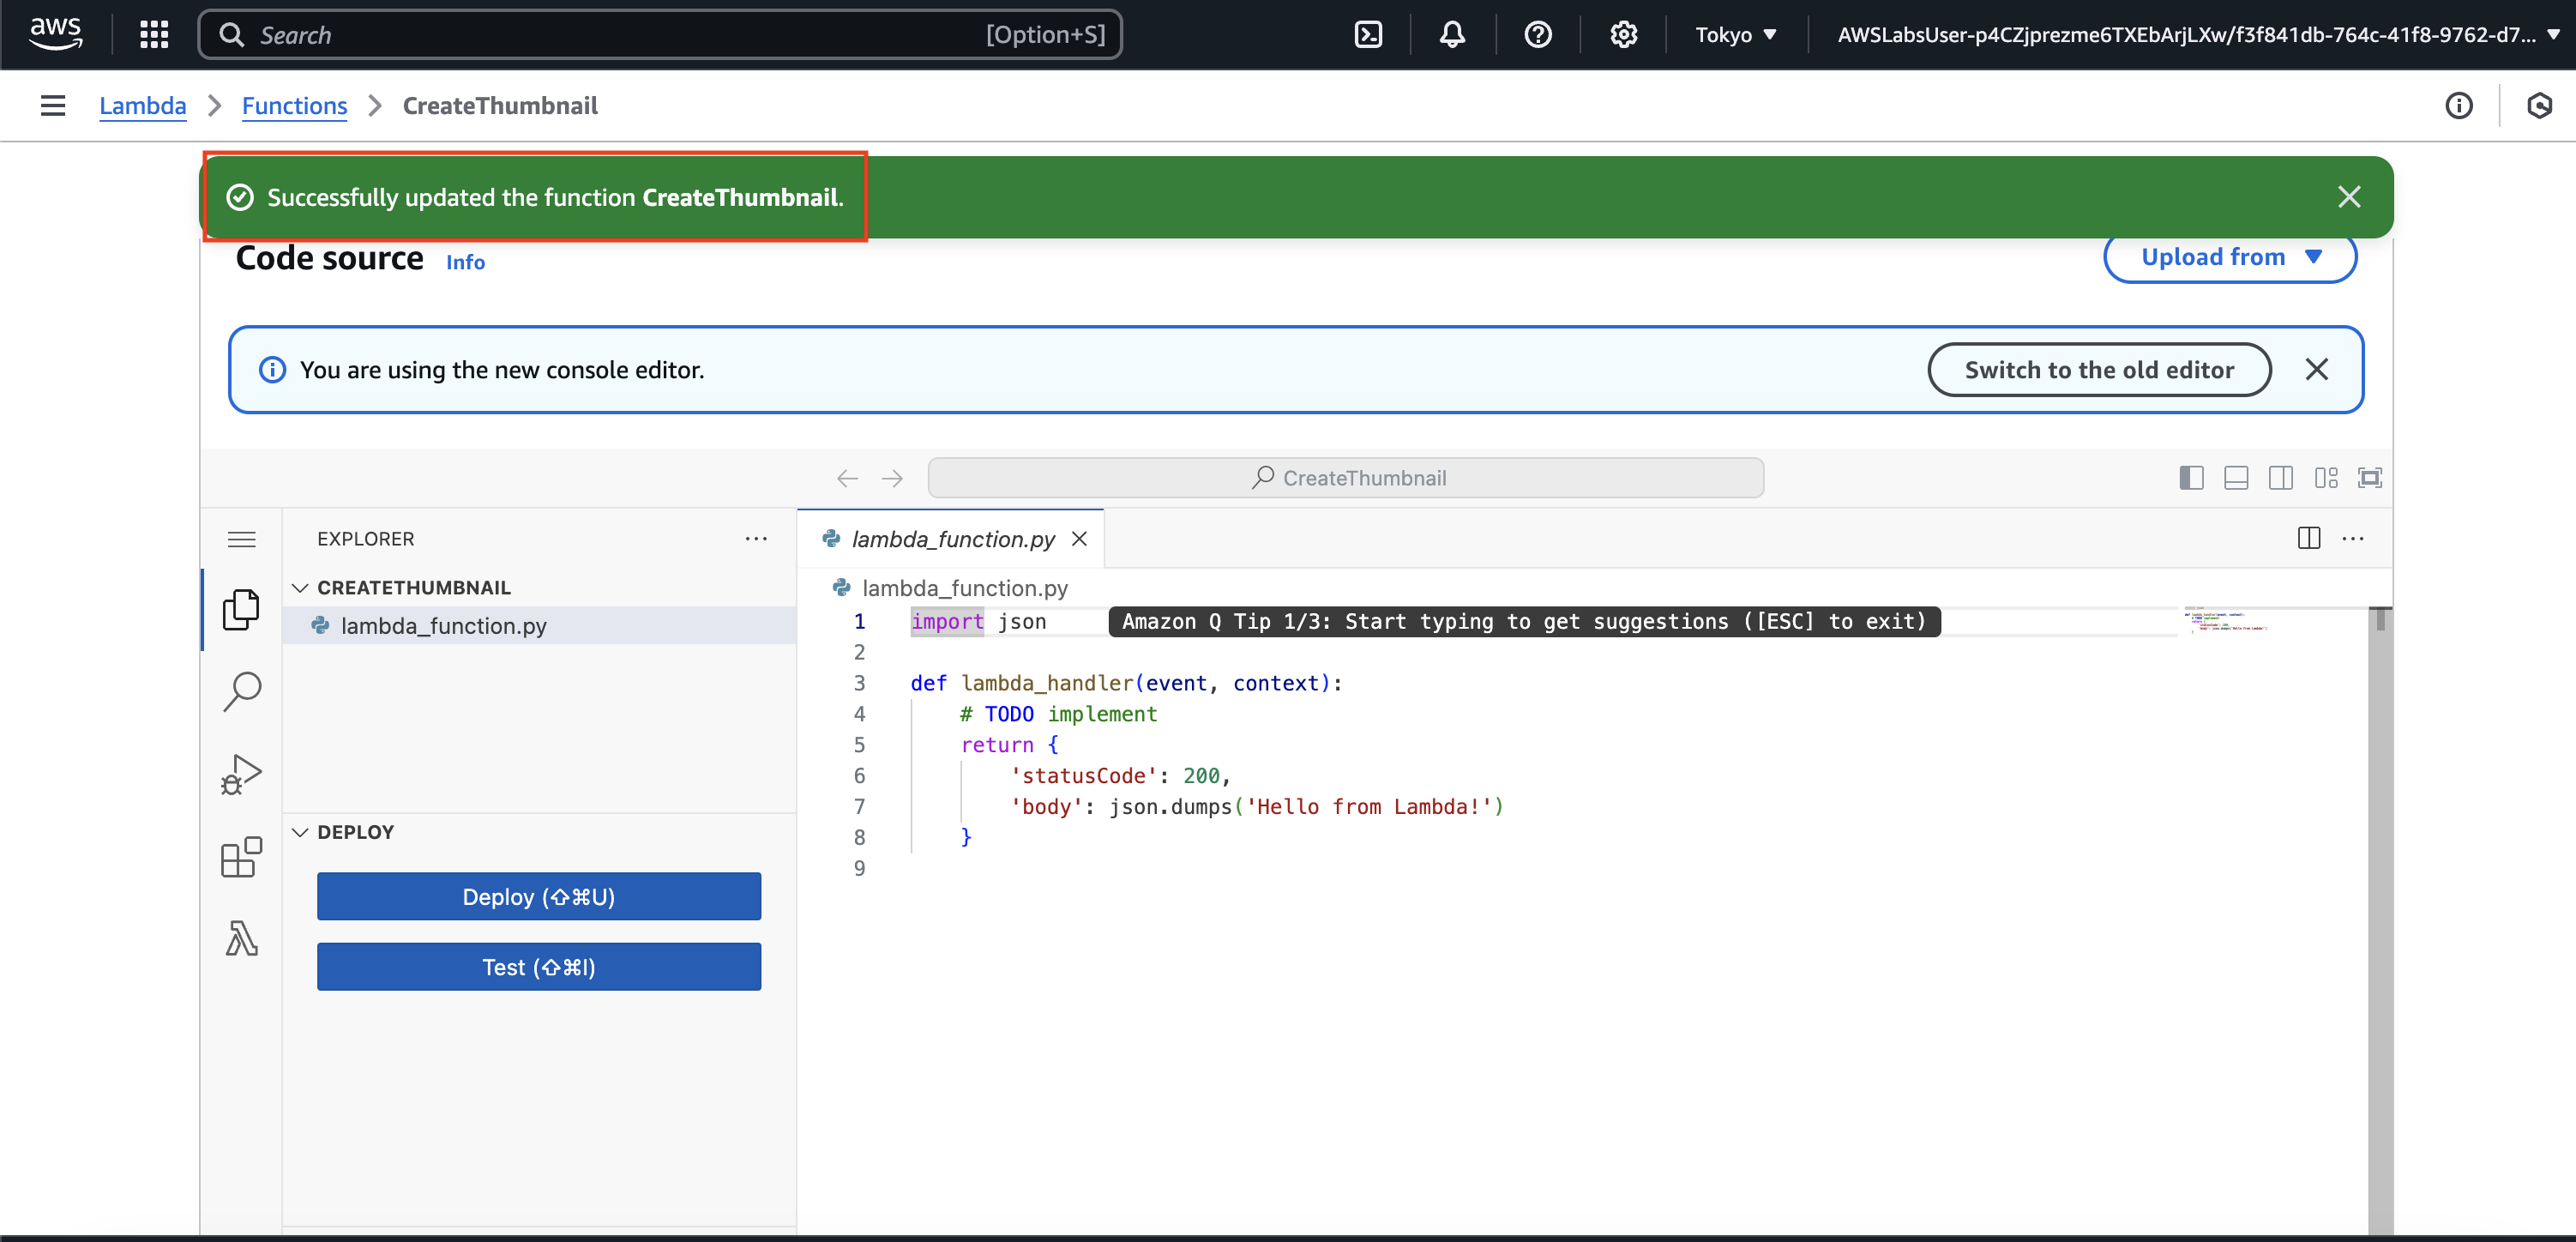Split the editor to the right
2576x1242 pixels.
(x=2309, y=539)
